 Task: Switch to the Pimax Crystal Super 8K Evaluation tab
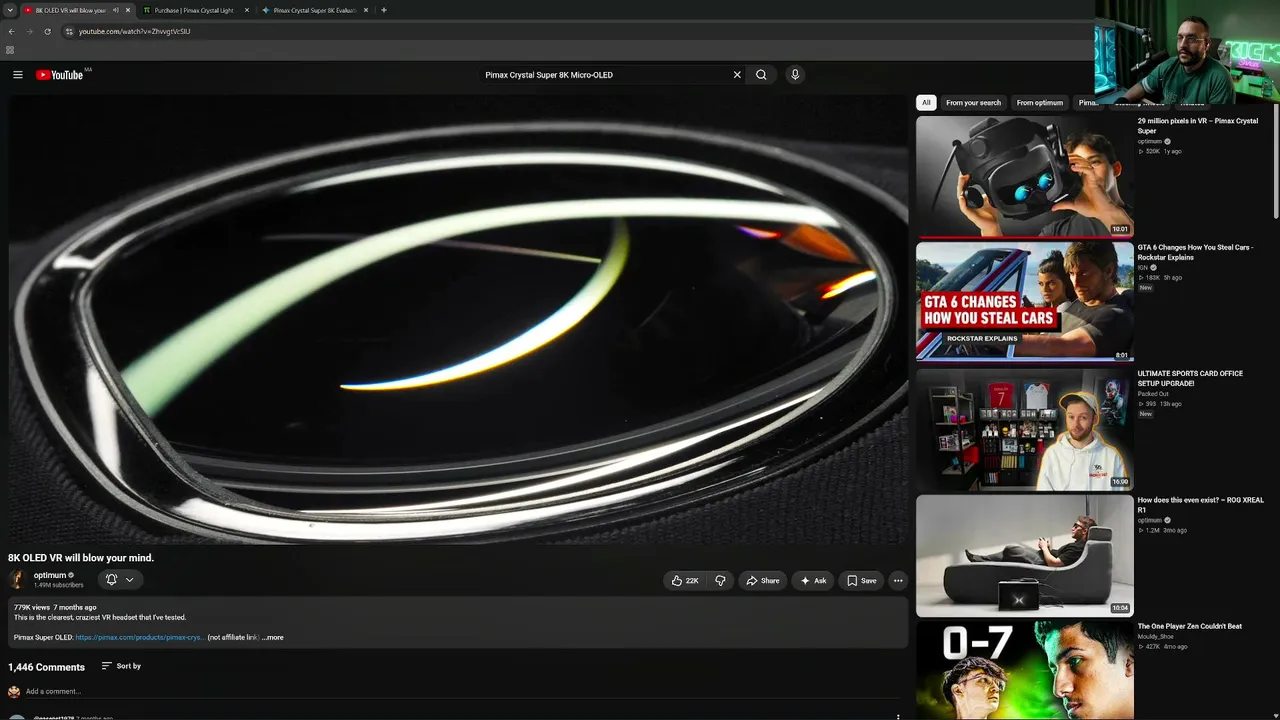click(314, 10)
